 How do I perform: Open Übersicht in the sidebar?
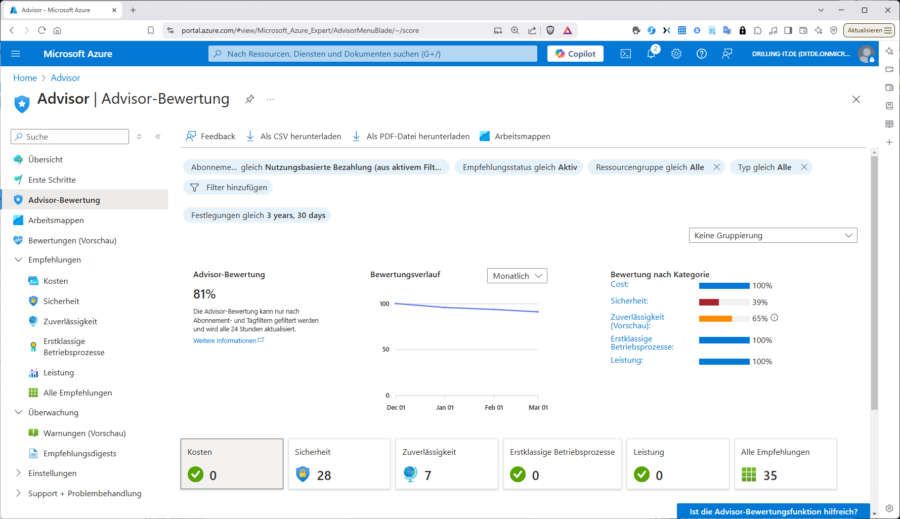click(x=45, y=159)
